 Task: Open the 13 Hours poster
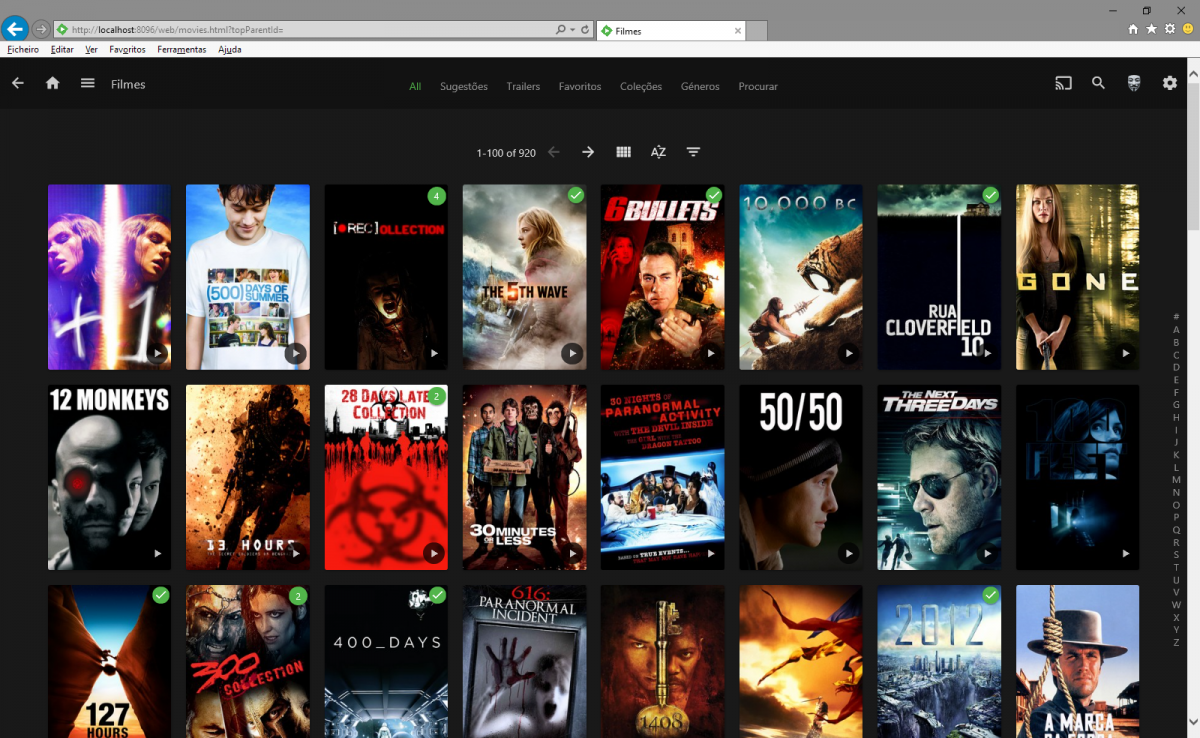pyautogui.click(x=248, y=477)
